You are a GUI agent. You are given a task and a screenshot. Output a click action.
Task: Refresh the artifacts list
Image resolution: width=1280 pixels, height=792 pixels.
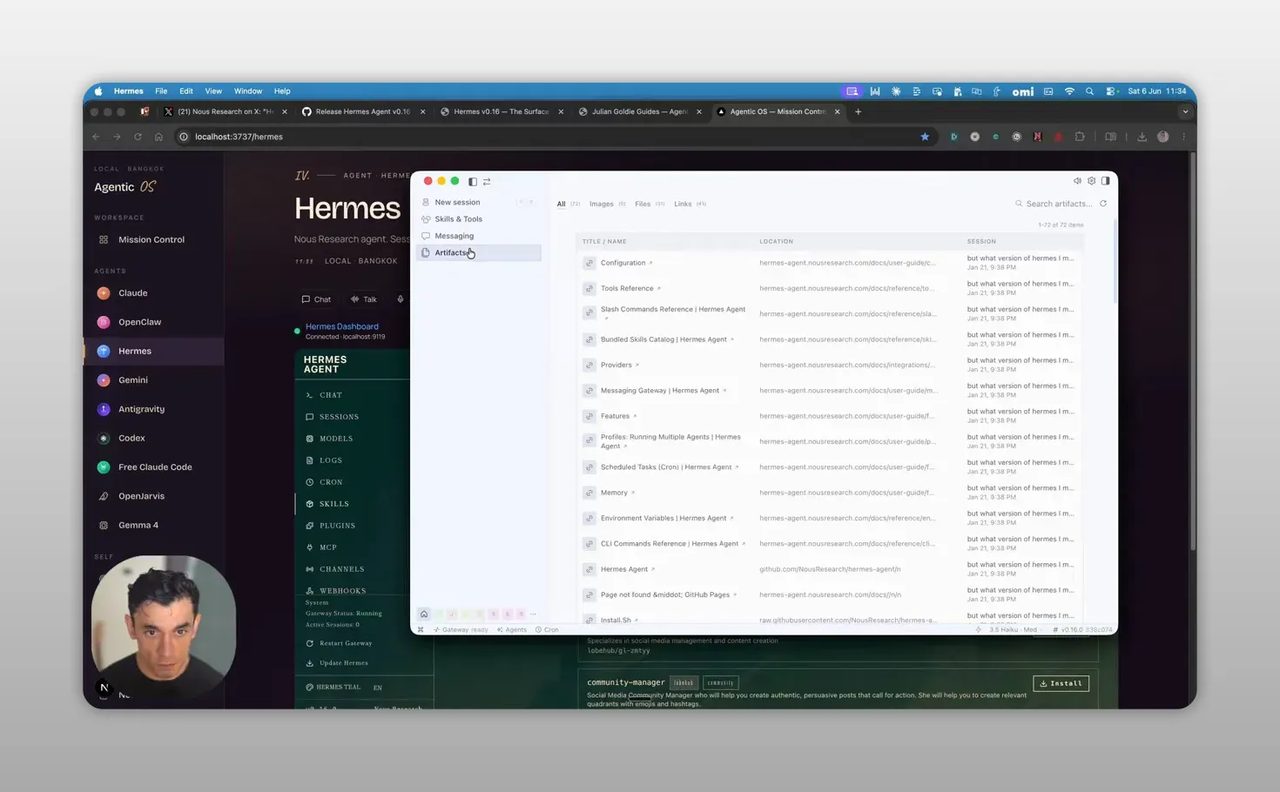pos(1103,204)
